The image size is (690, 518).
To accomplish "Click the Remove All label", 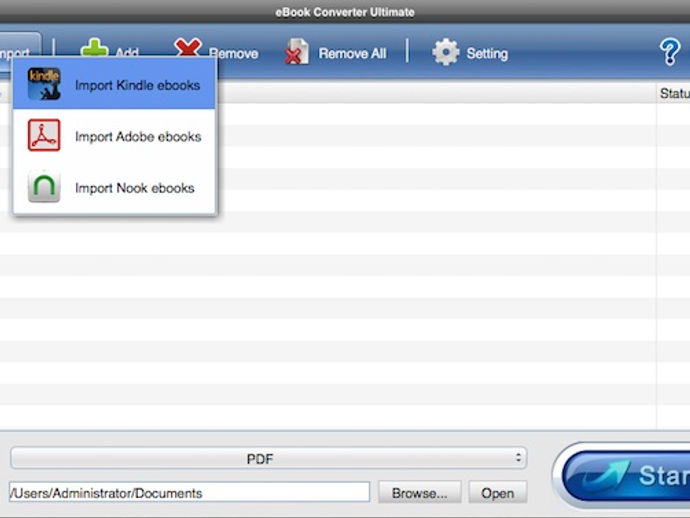I will [352, 54].
